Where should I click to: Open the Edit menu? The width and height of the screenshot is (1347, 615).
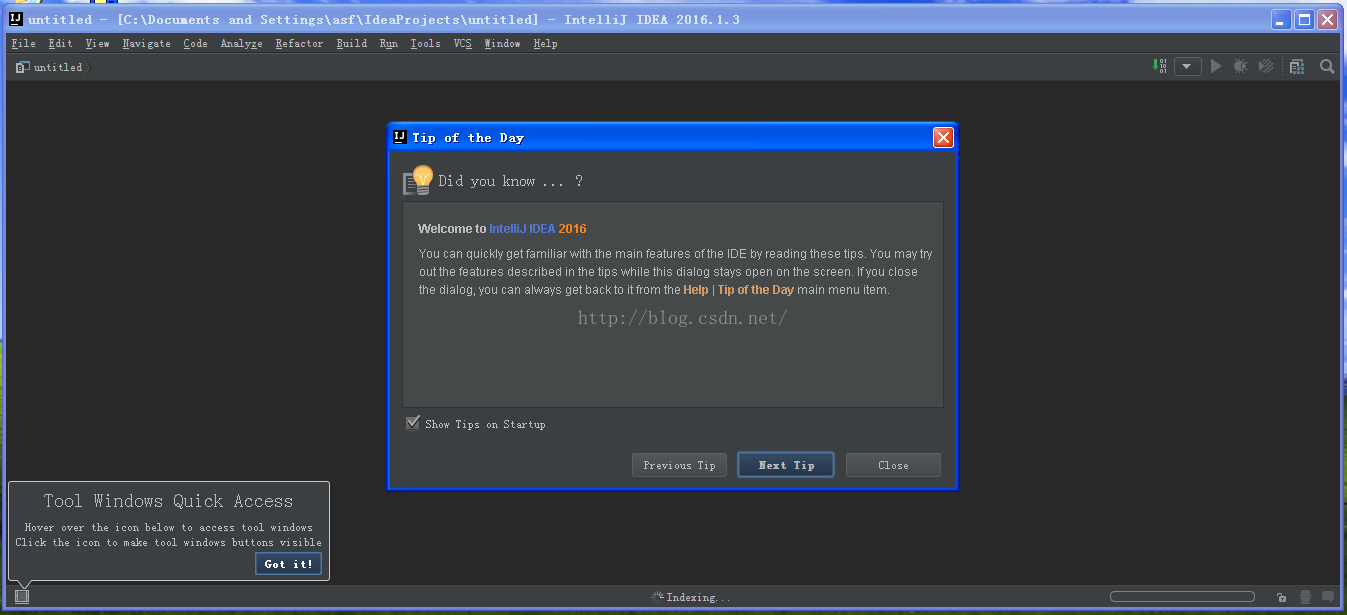60,43
